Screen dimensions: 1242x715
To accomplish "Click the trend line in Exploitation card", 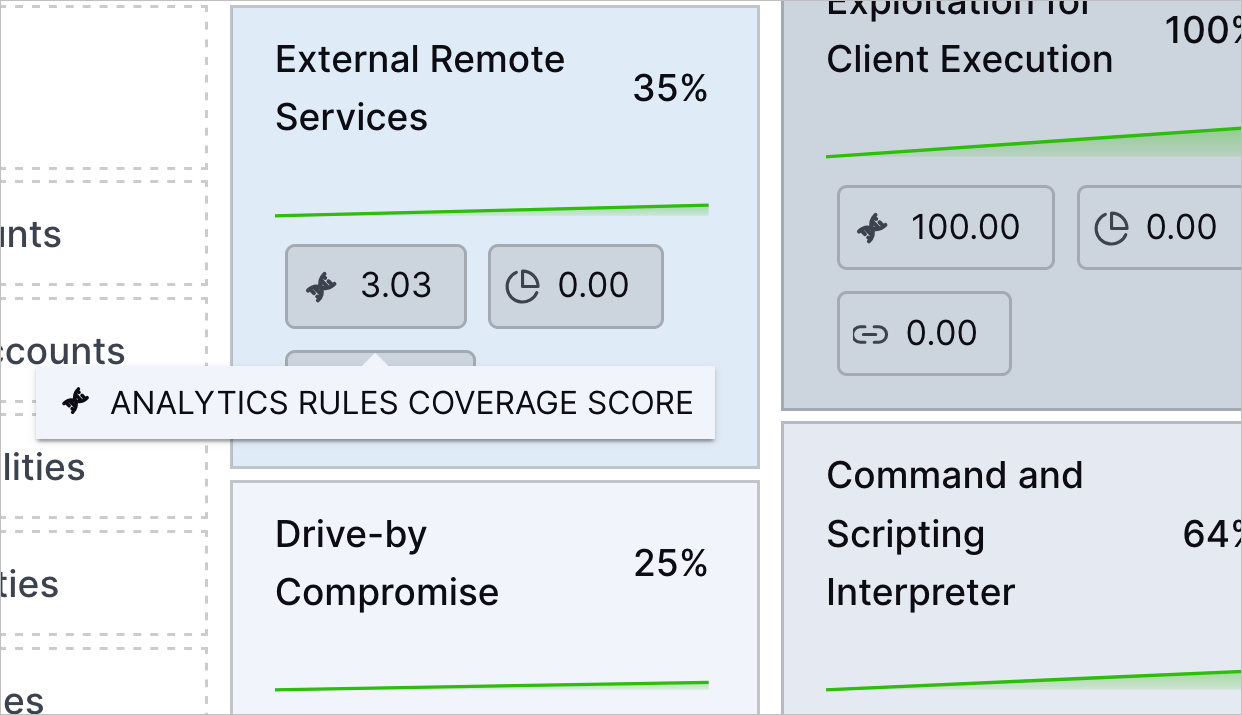I will (x=1033, y=143).
